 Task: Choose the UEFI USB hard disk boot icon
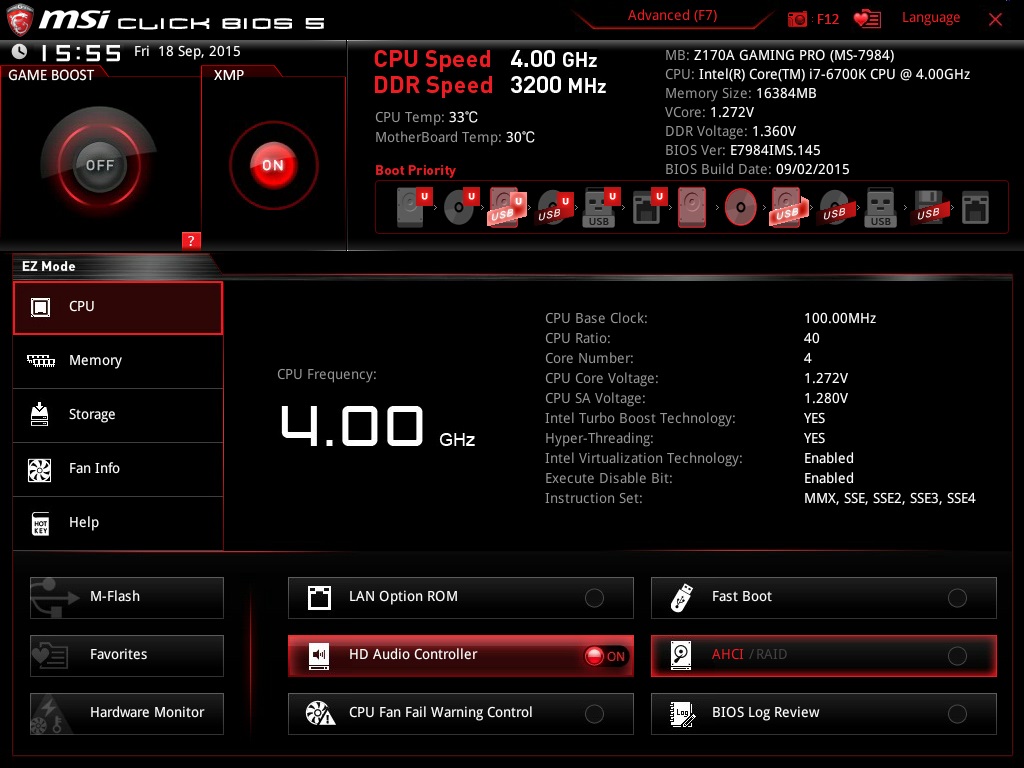point(507,207)
